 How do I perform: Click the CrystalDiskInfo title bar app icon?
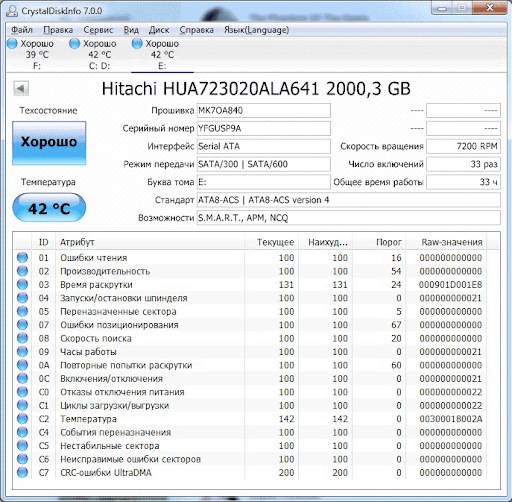click(x=12, y=11)
